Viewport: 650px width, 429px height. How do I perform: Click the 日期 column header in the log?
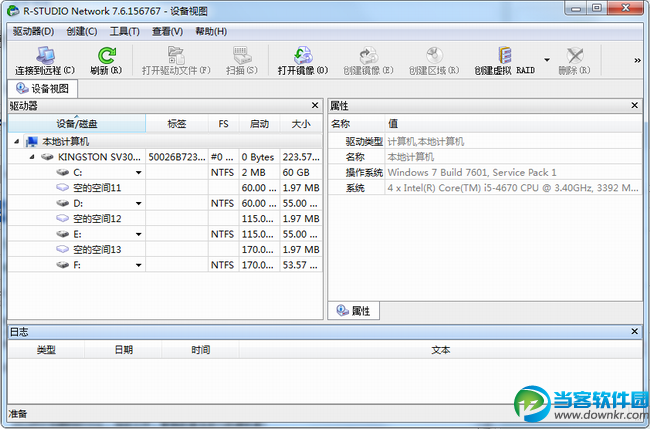pos(124,350)
